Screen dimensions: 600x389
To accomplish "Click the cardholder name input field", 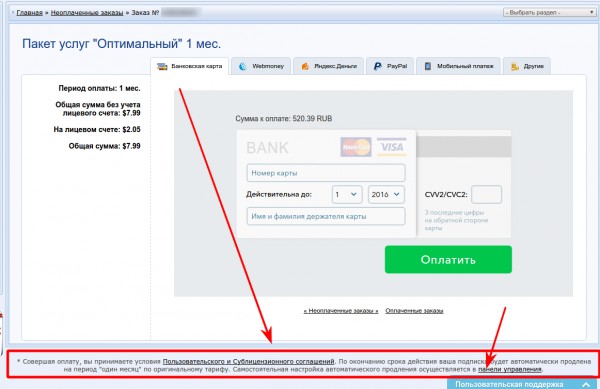I will [x=326, y=216].
